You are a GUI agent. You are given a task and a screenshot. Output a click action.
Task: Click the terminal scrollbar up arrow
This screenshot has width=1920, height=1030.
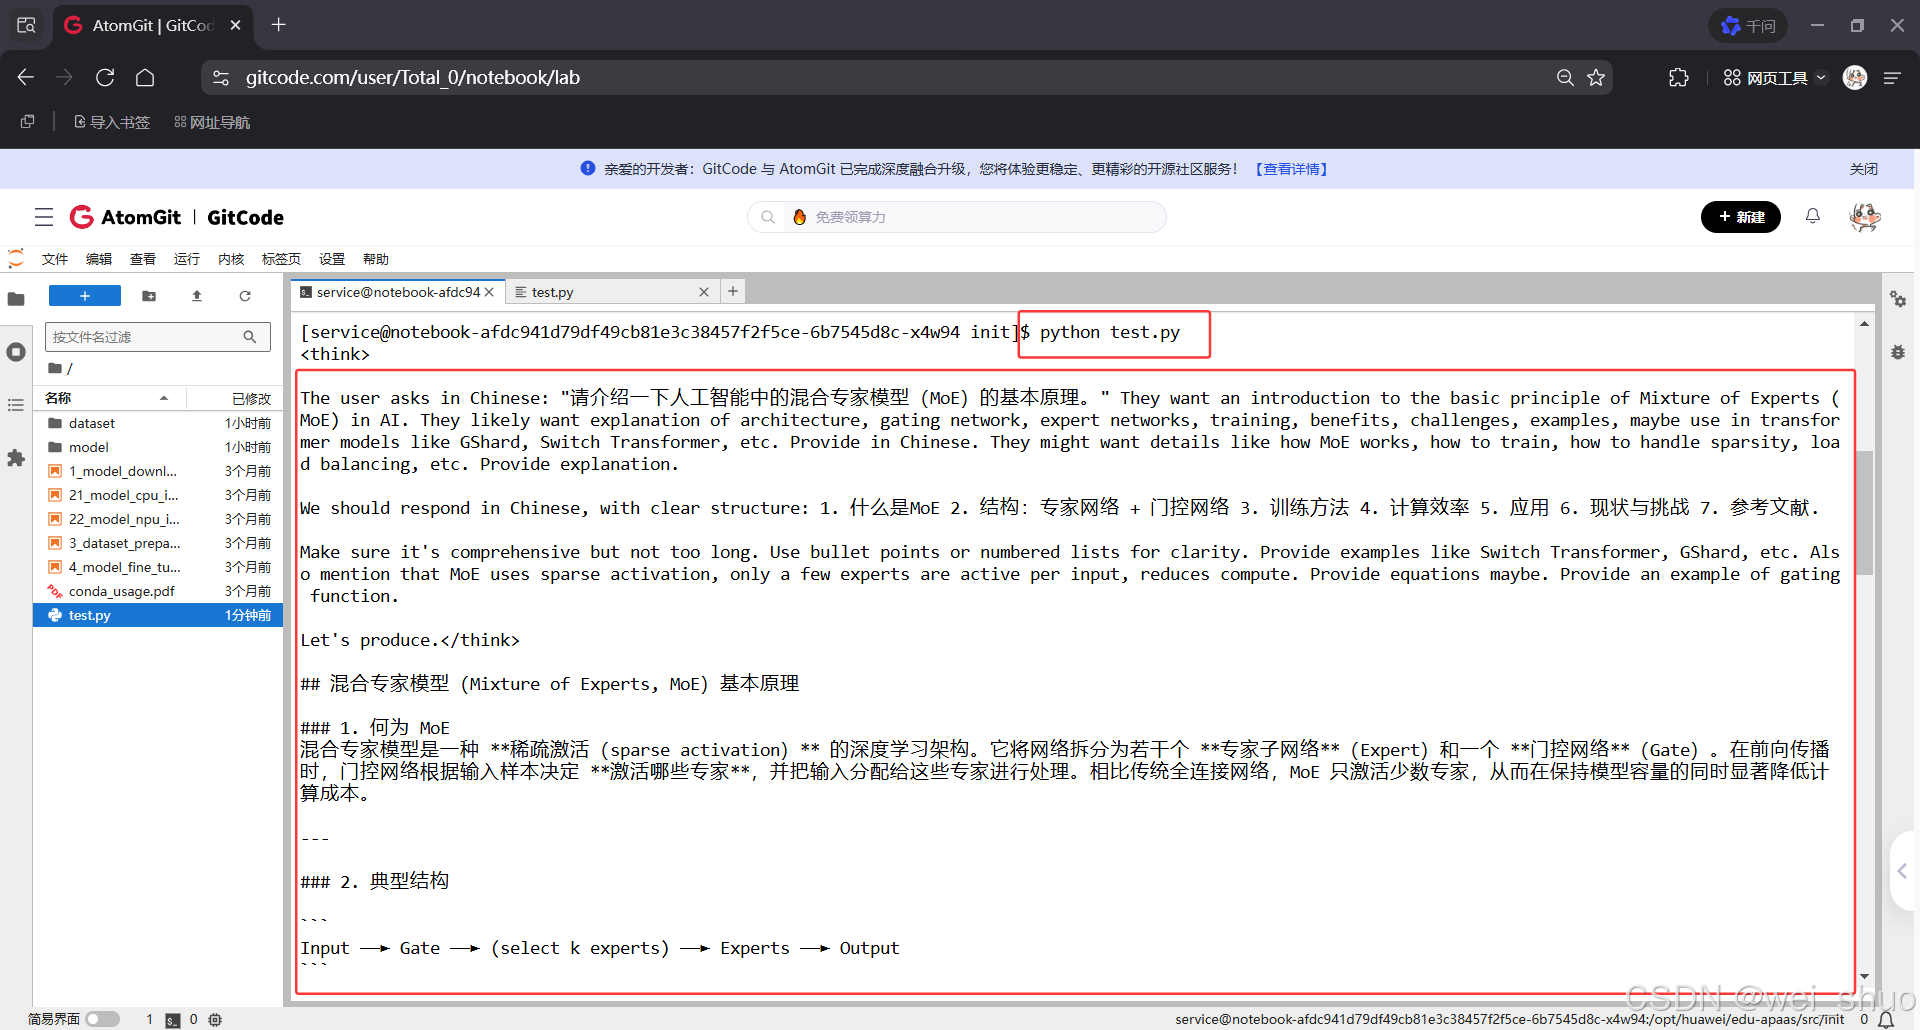1864,324
